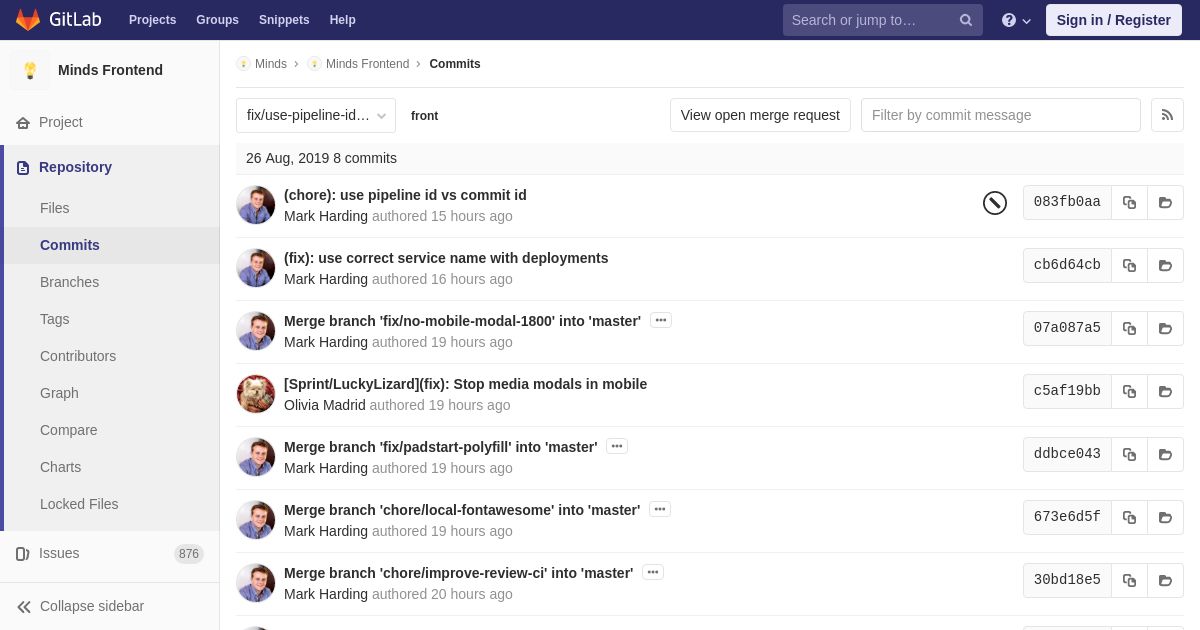Click the Issues count badge 876
Viewport: 1200px width, 630px height.
[x=189, y=554]
